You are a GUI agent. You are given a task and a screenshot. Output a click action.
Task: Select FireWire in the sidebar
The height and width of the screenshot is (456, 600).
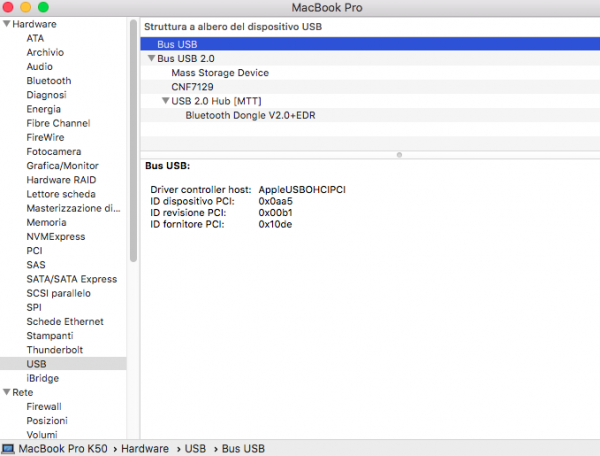[x=45, y=137]
